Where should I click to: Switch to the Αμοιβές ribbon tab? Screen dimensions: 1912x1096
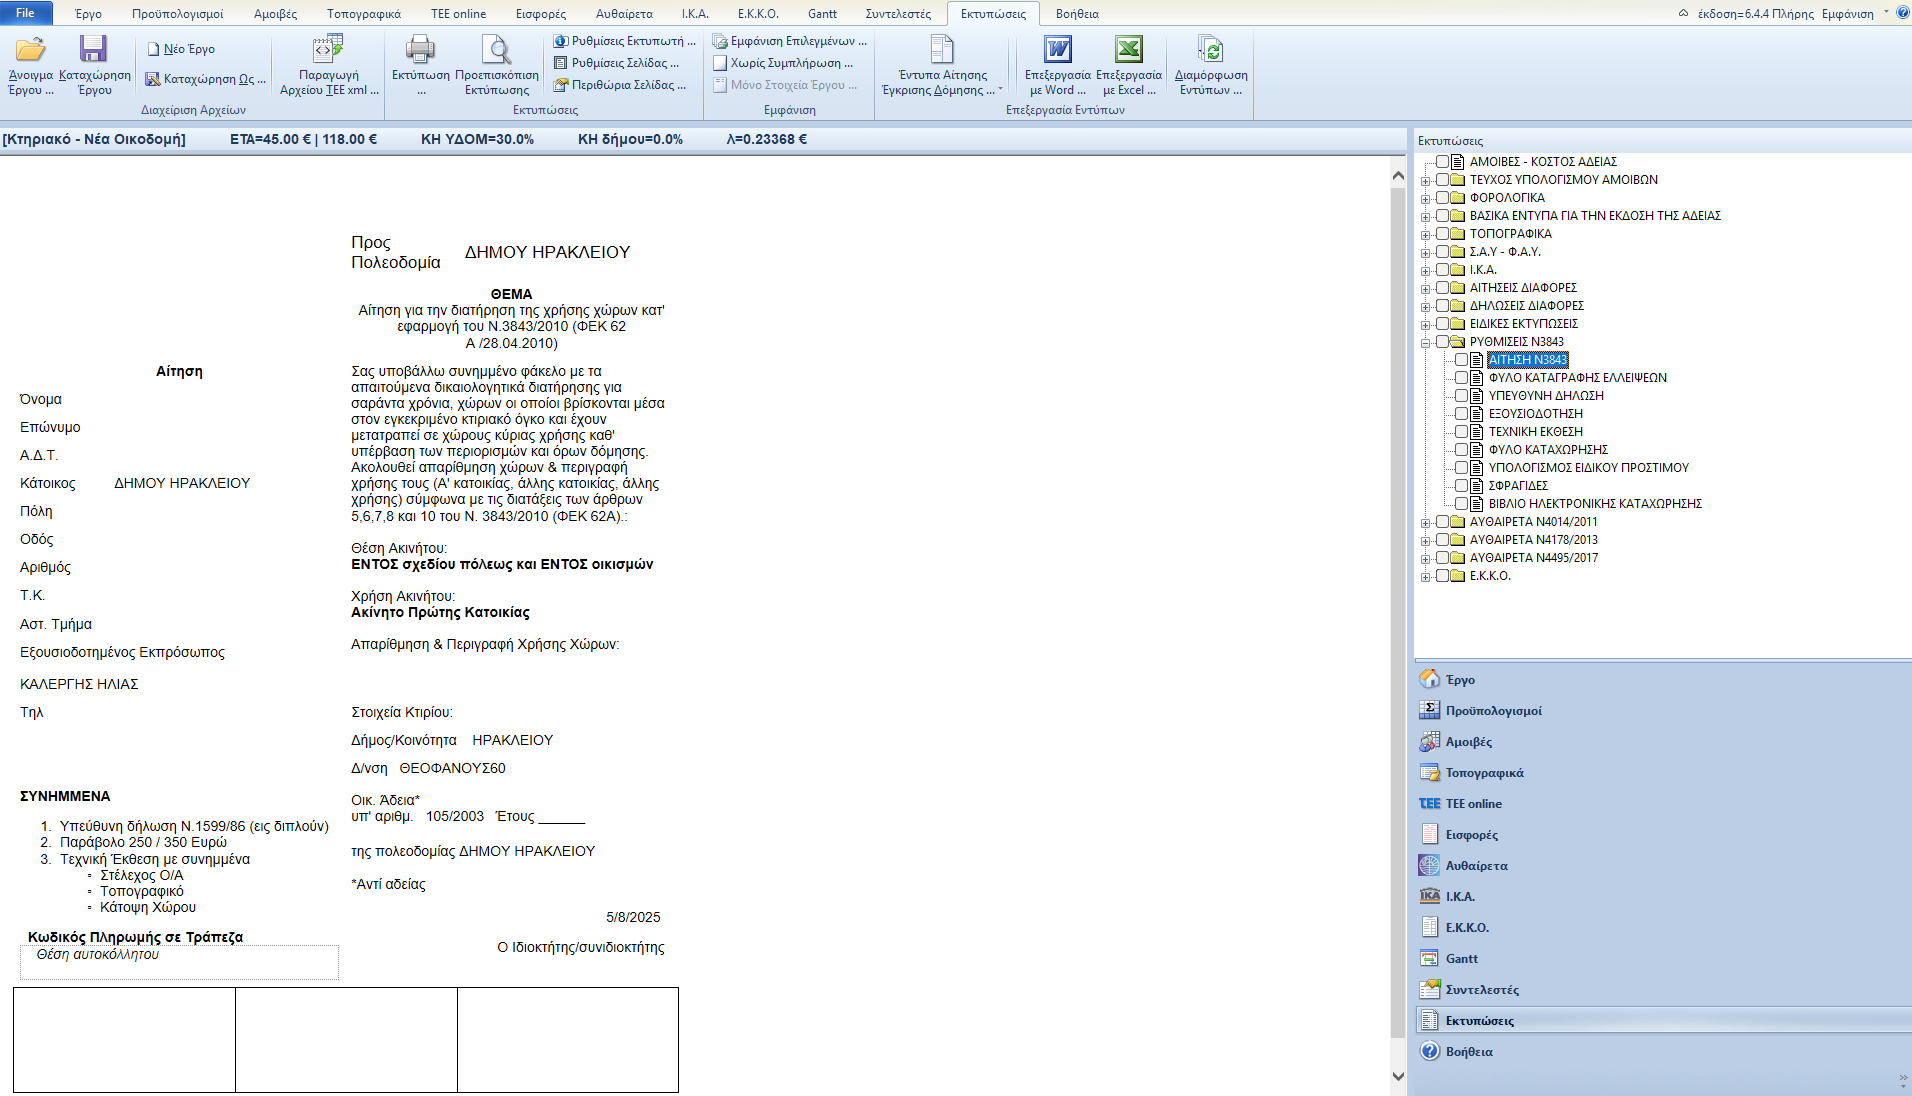point(275,14)
